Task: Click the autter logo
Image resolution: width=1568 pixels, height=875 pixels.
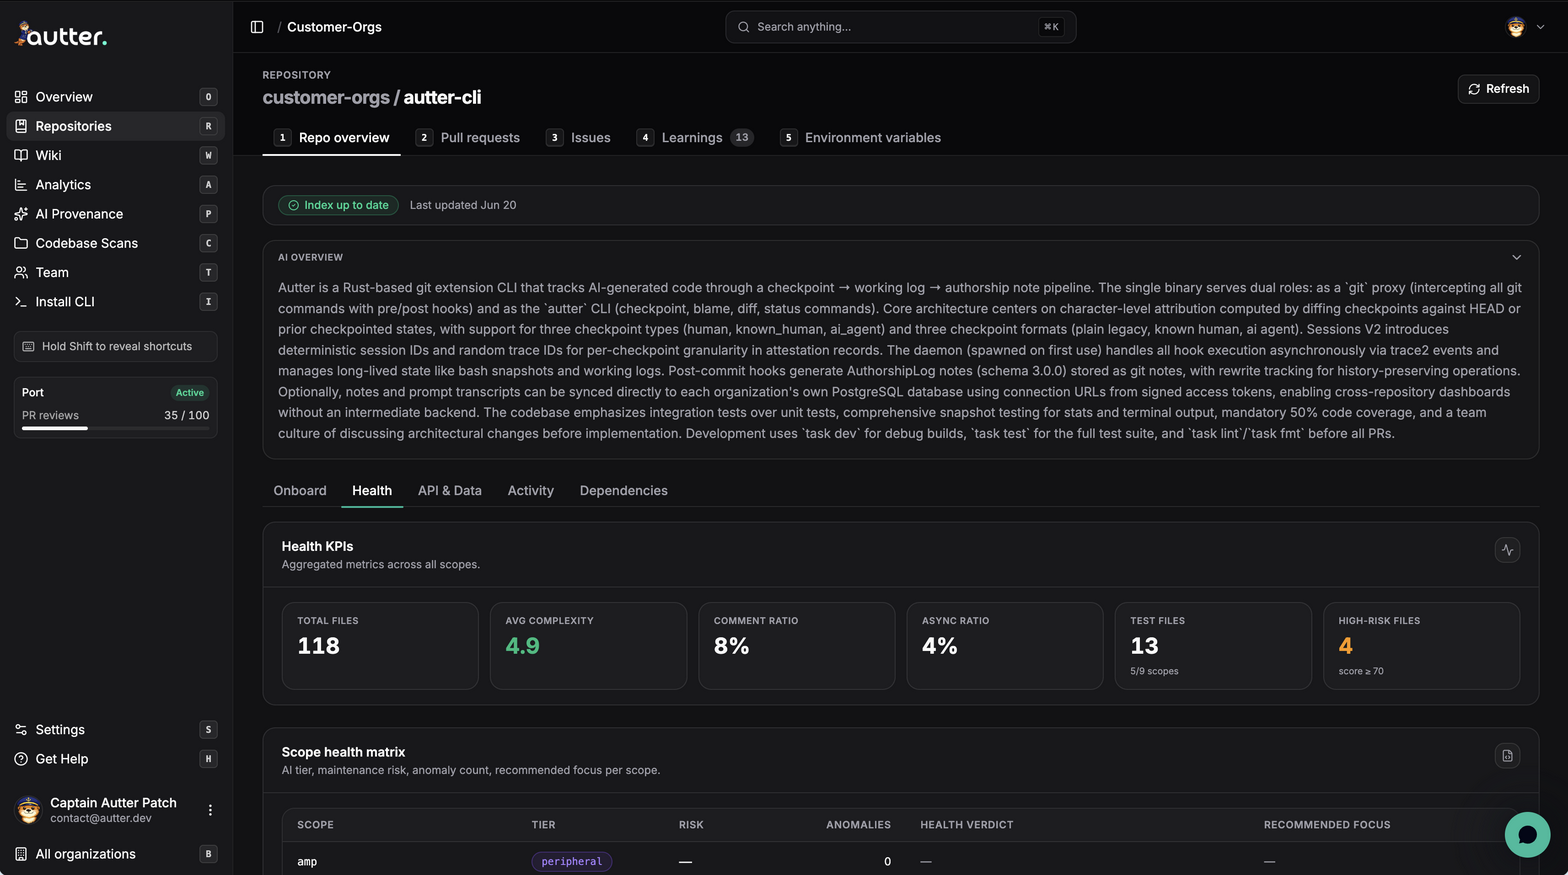Action: [x=61, y=35]
